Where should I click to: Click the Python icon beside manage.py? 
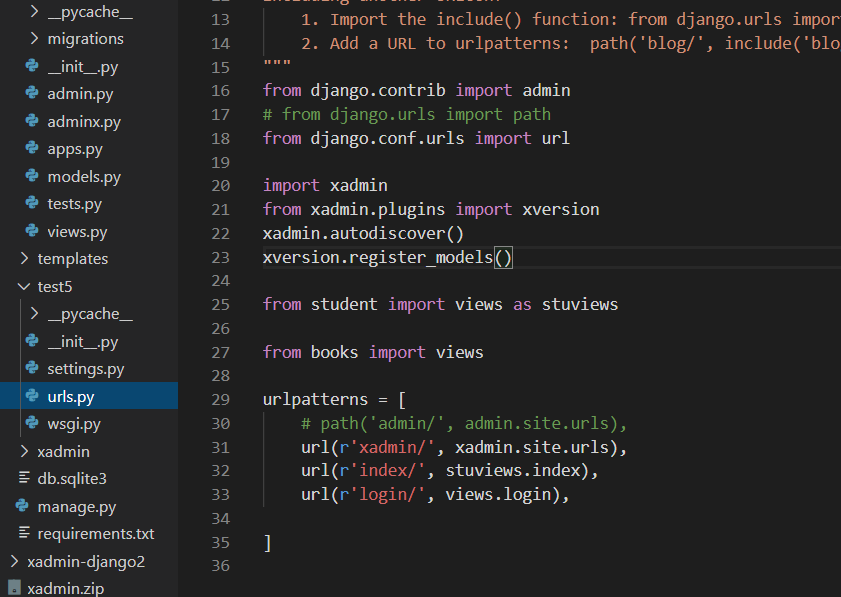22,506
